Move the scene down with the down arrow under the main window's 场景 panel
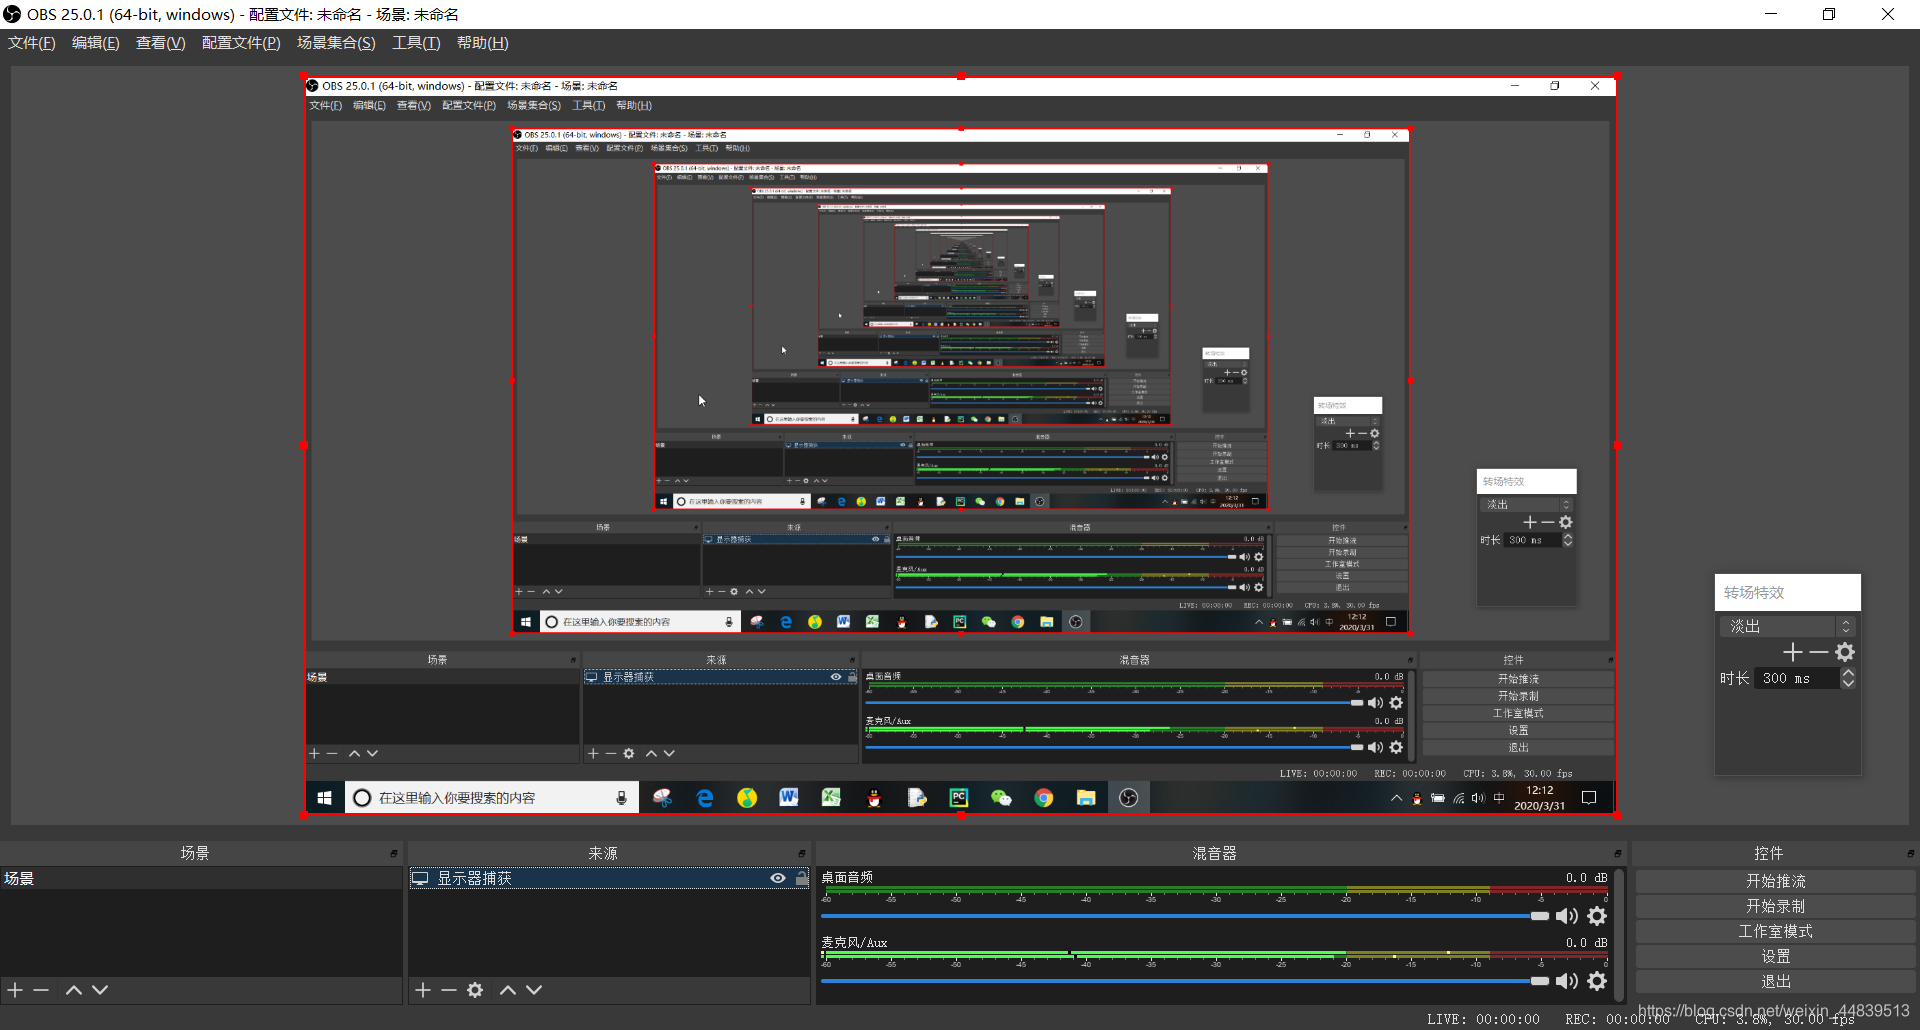The width and height of the screenshot is (1920, 1030). [100, 990]
